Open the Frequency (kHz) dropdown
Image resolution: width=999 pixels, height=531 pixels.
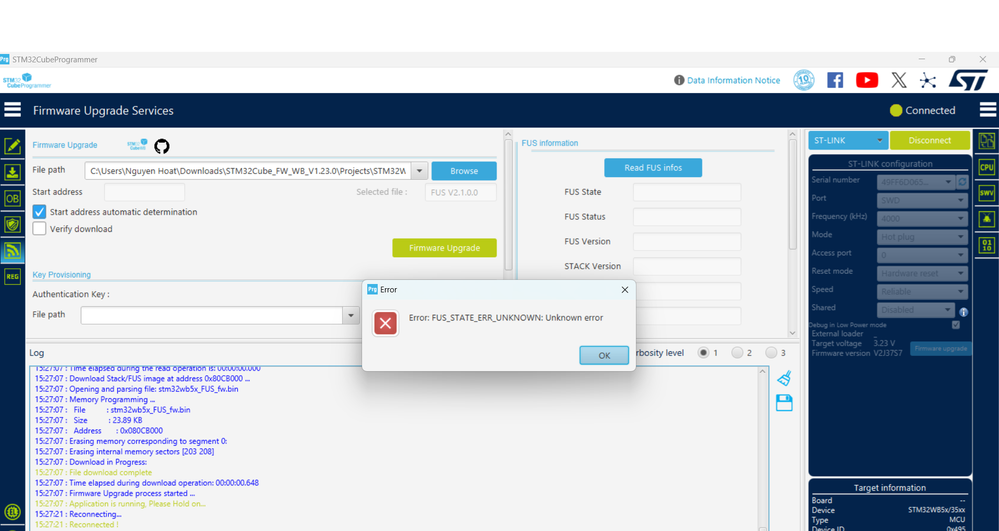click(923, 219)
